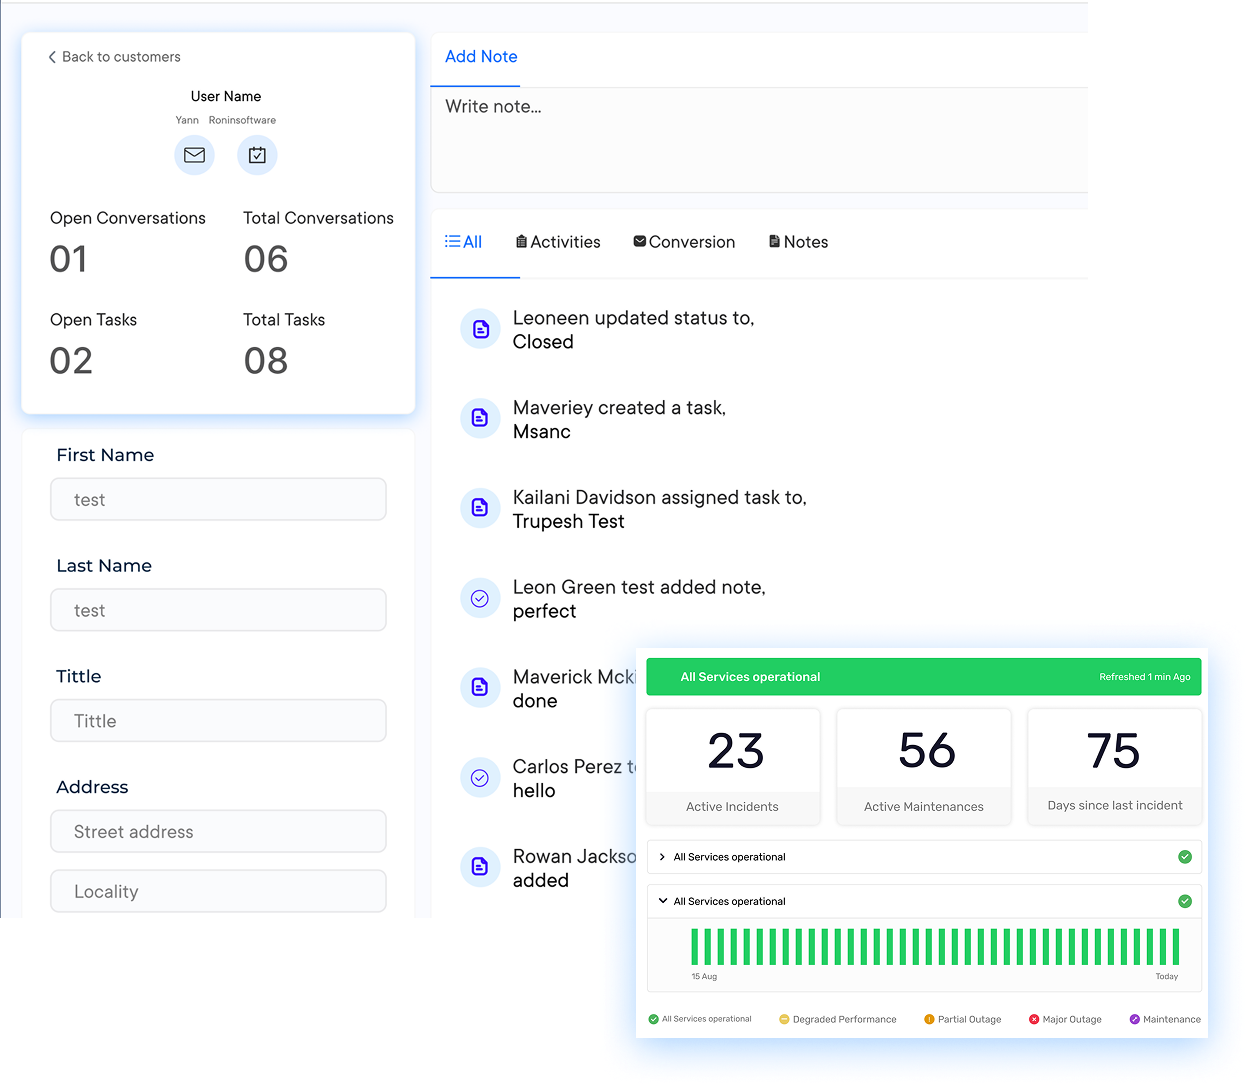Click the document icon beside Kailani Davidson entry
Image resolution: width=1248 pixels, height=1086 pixels.
tap(480, 508)
